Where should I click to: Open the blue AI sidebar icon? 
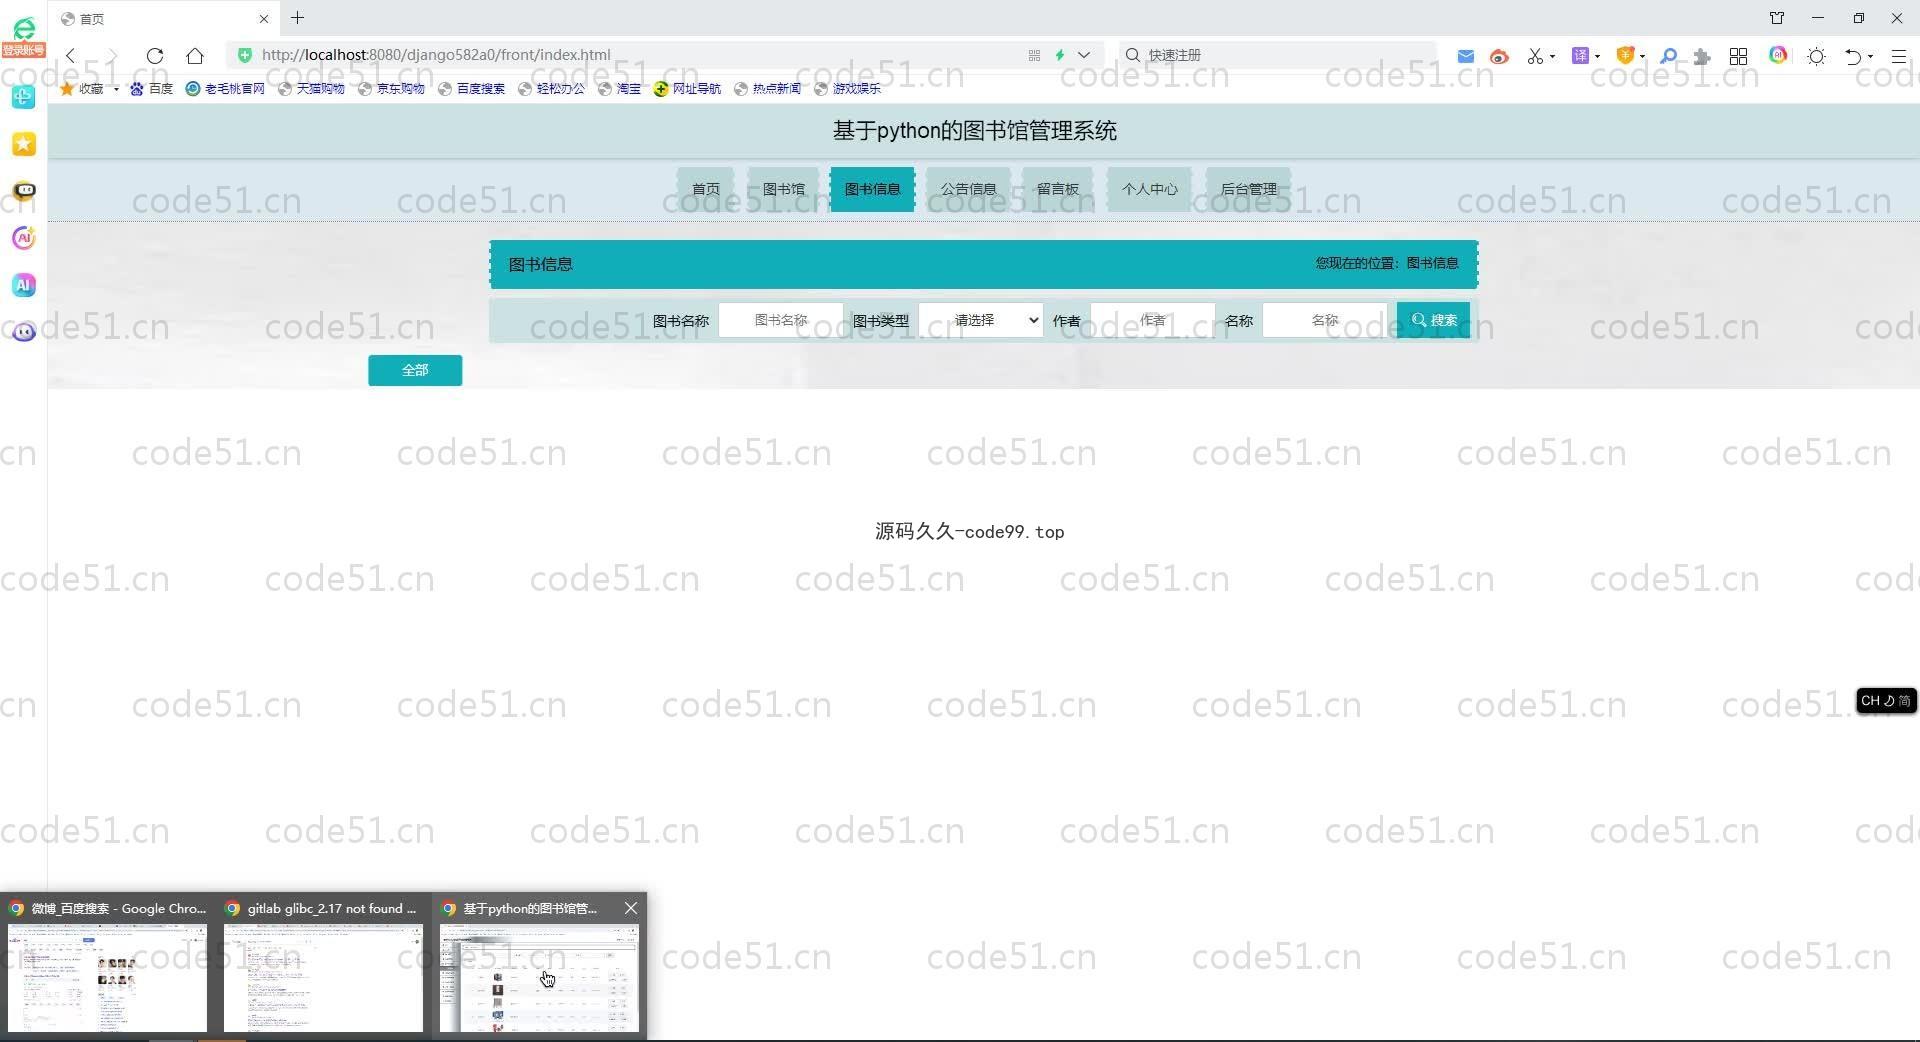(x=24, y=285)
